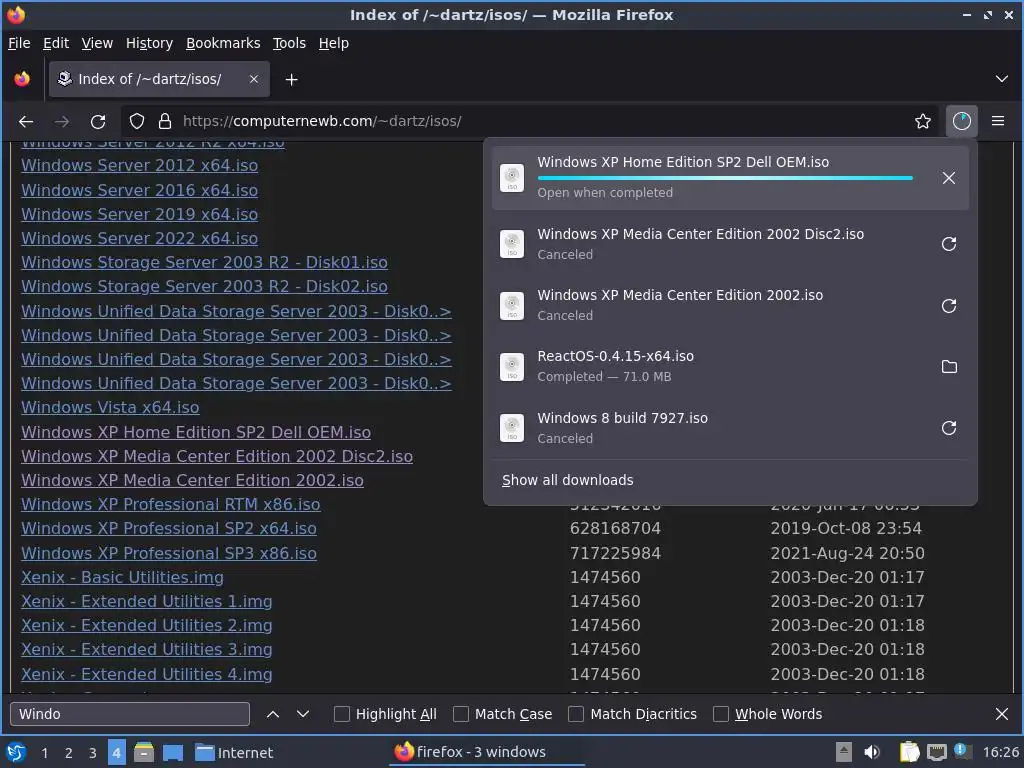Screen dimensions: 1024x768
Task: Find next match with down arrow
Action: pos(302,714)
